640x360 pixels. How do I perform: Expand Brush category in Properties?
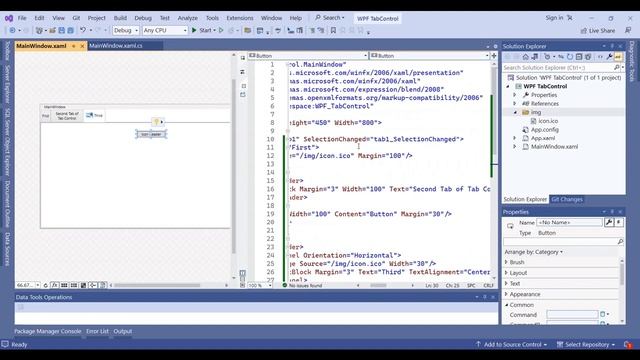coord(507,262)
